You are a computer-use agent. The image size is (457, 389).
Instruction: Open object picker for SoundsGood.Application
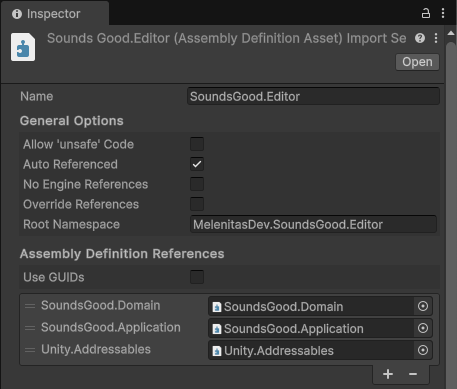point(423,328)
